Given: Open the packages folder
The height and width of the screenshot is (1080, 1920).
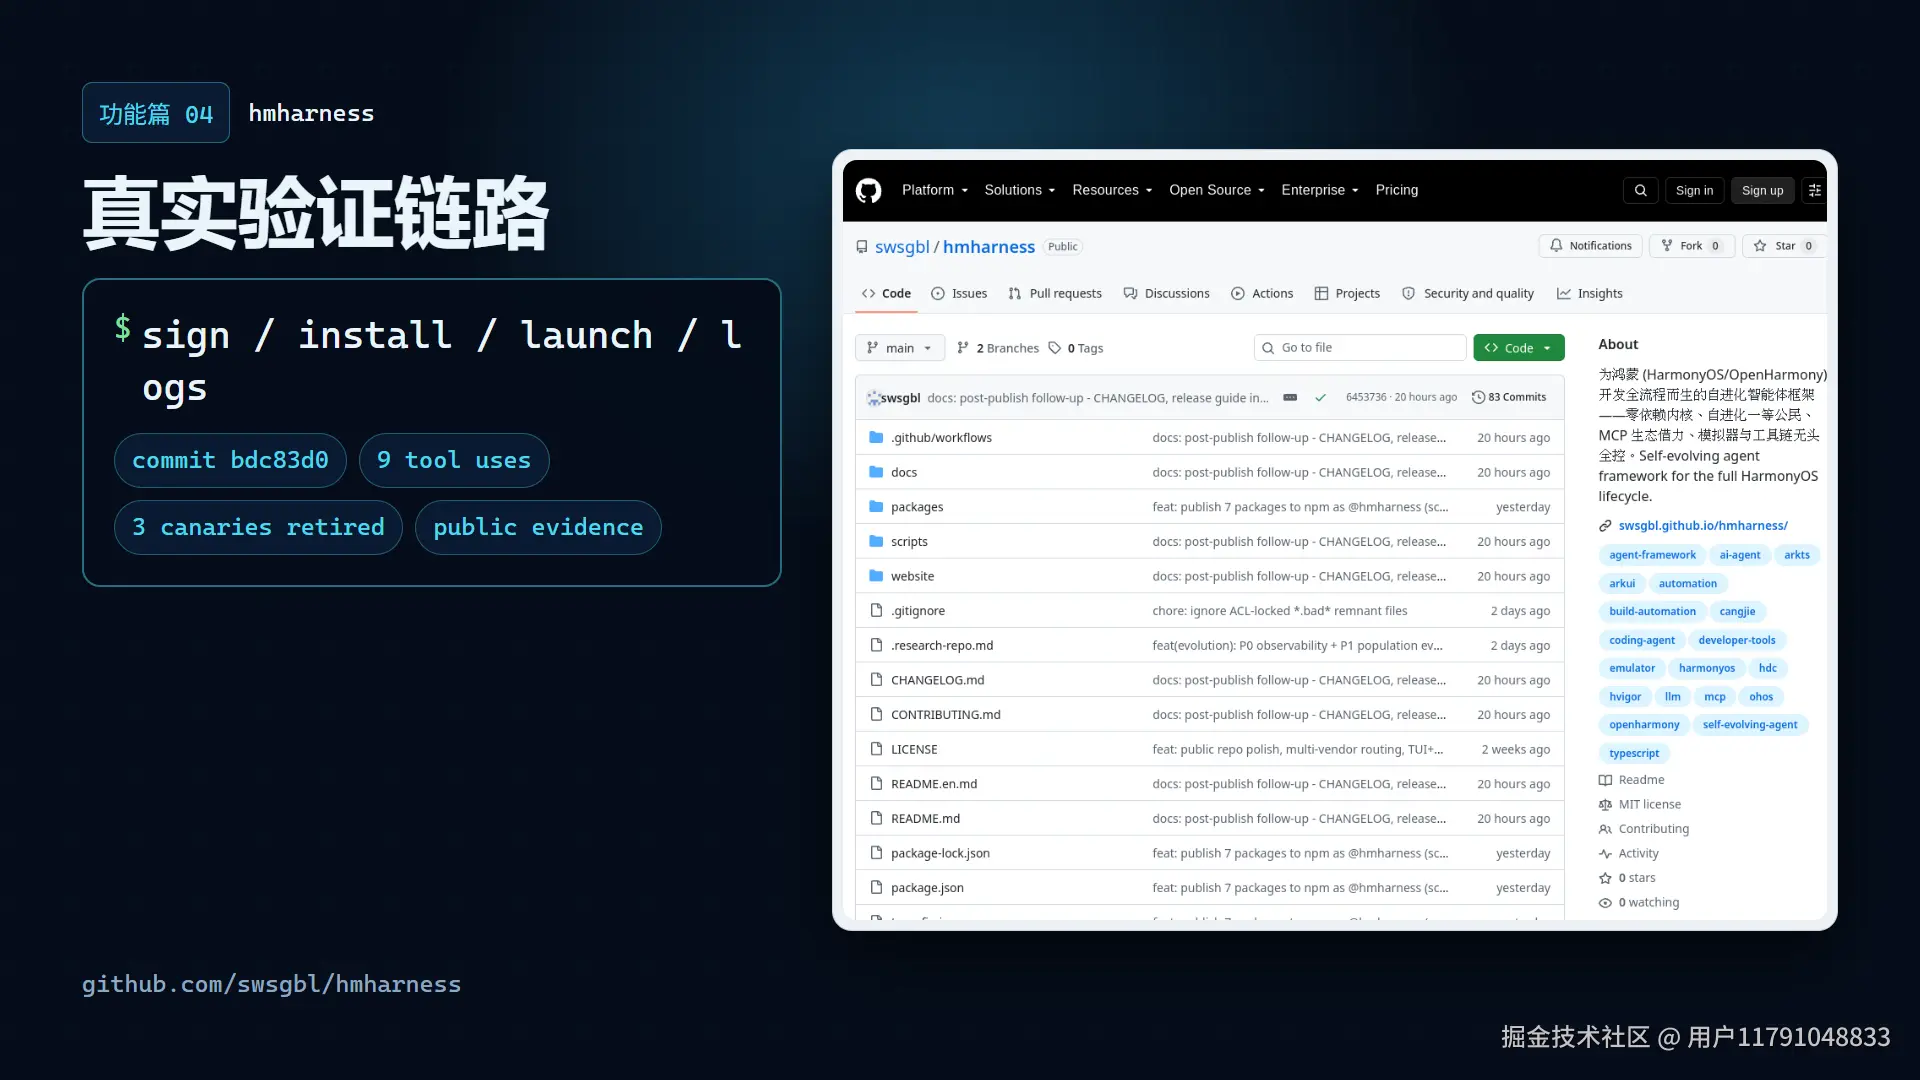Looking at the screenshot, I should click(x=916, y=507).
